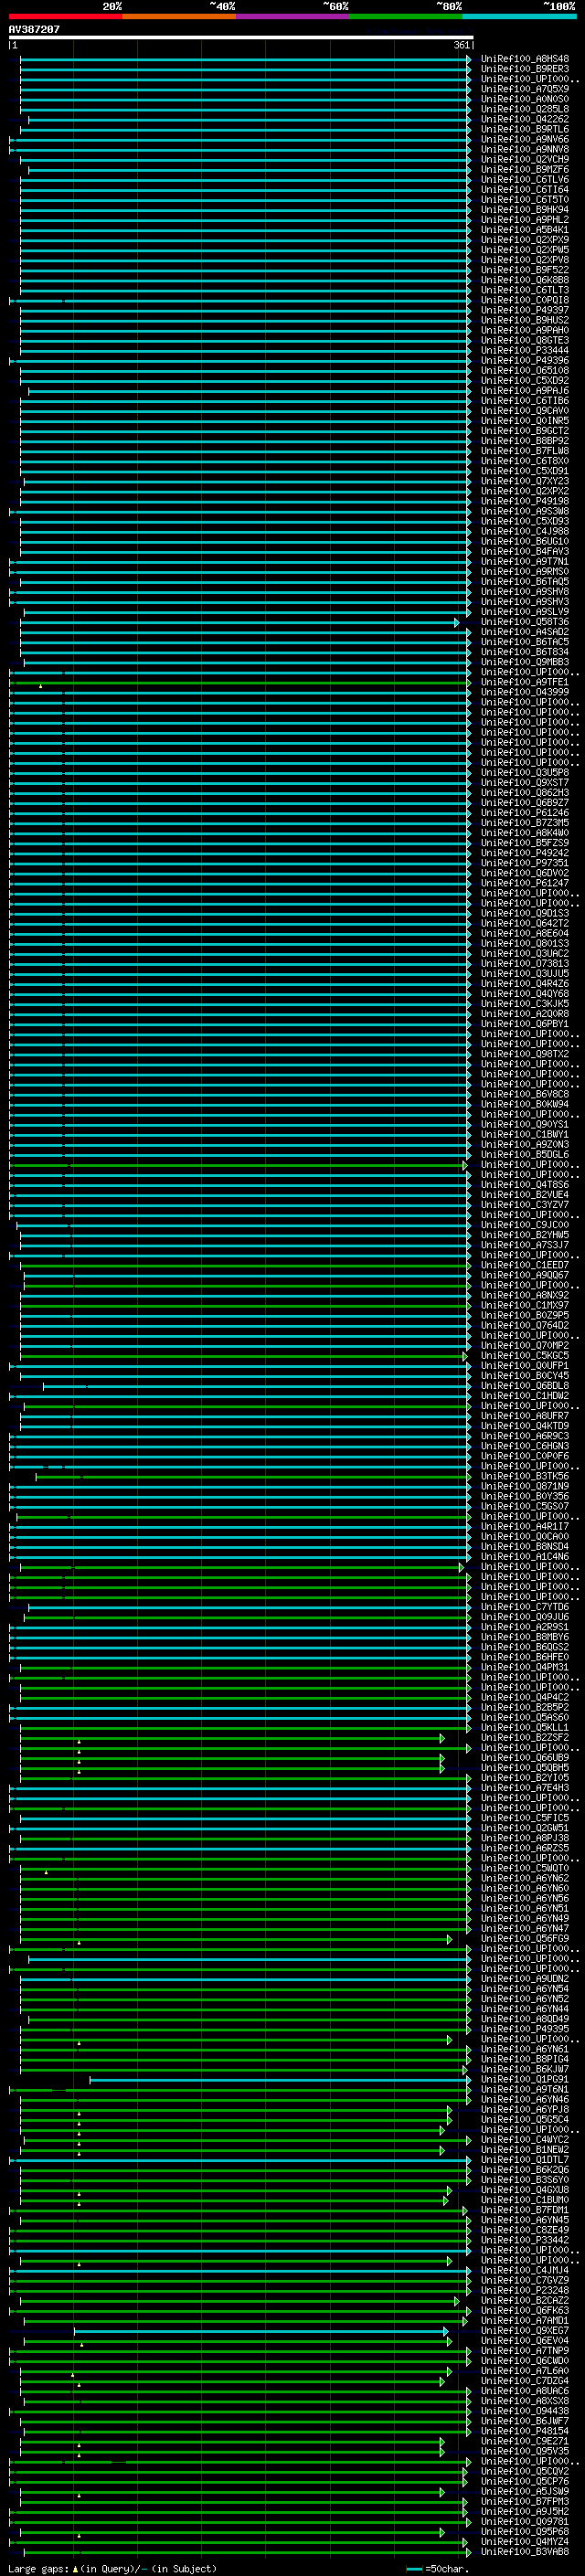Screen dimensions: 585x2576
Task: Click the cyan ~100% legend segment
Action: [x=519, y=16]
